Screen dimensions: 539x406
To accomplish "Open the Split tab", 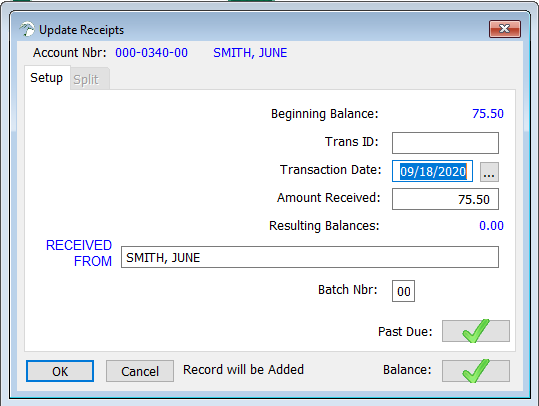I will (x=86, y=79).
